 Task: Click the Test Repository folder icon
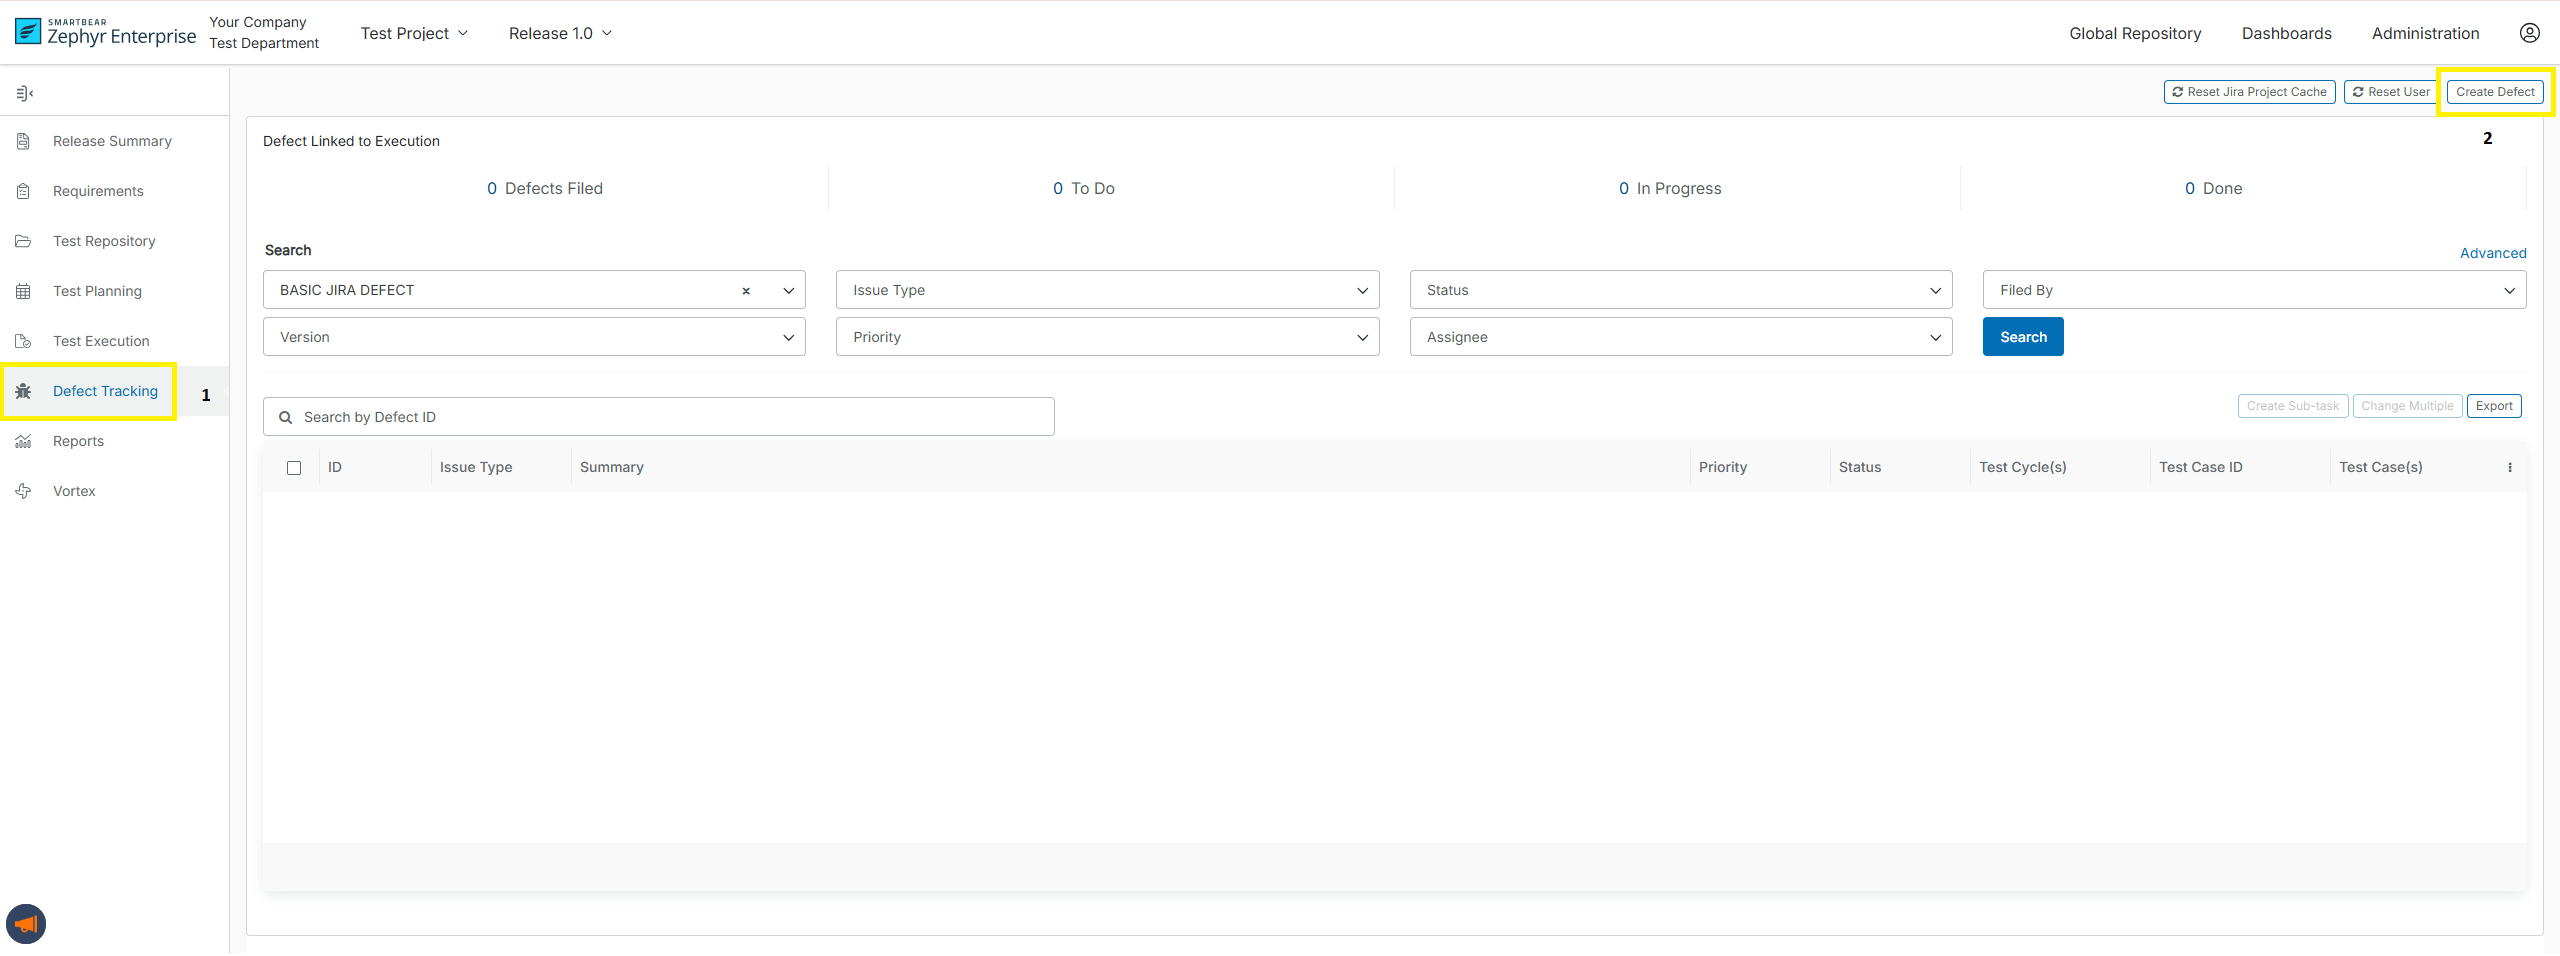pyautogui.click(x=24, y=241)
